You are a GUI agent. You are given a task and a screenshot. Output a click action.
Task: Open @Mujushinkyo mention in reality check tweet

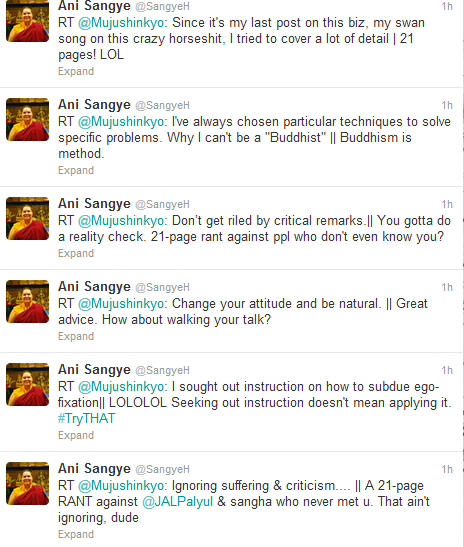(121, 221)
